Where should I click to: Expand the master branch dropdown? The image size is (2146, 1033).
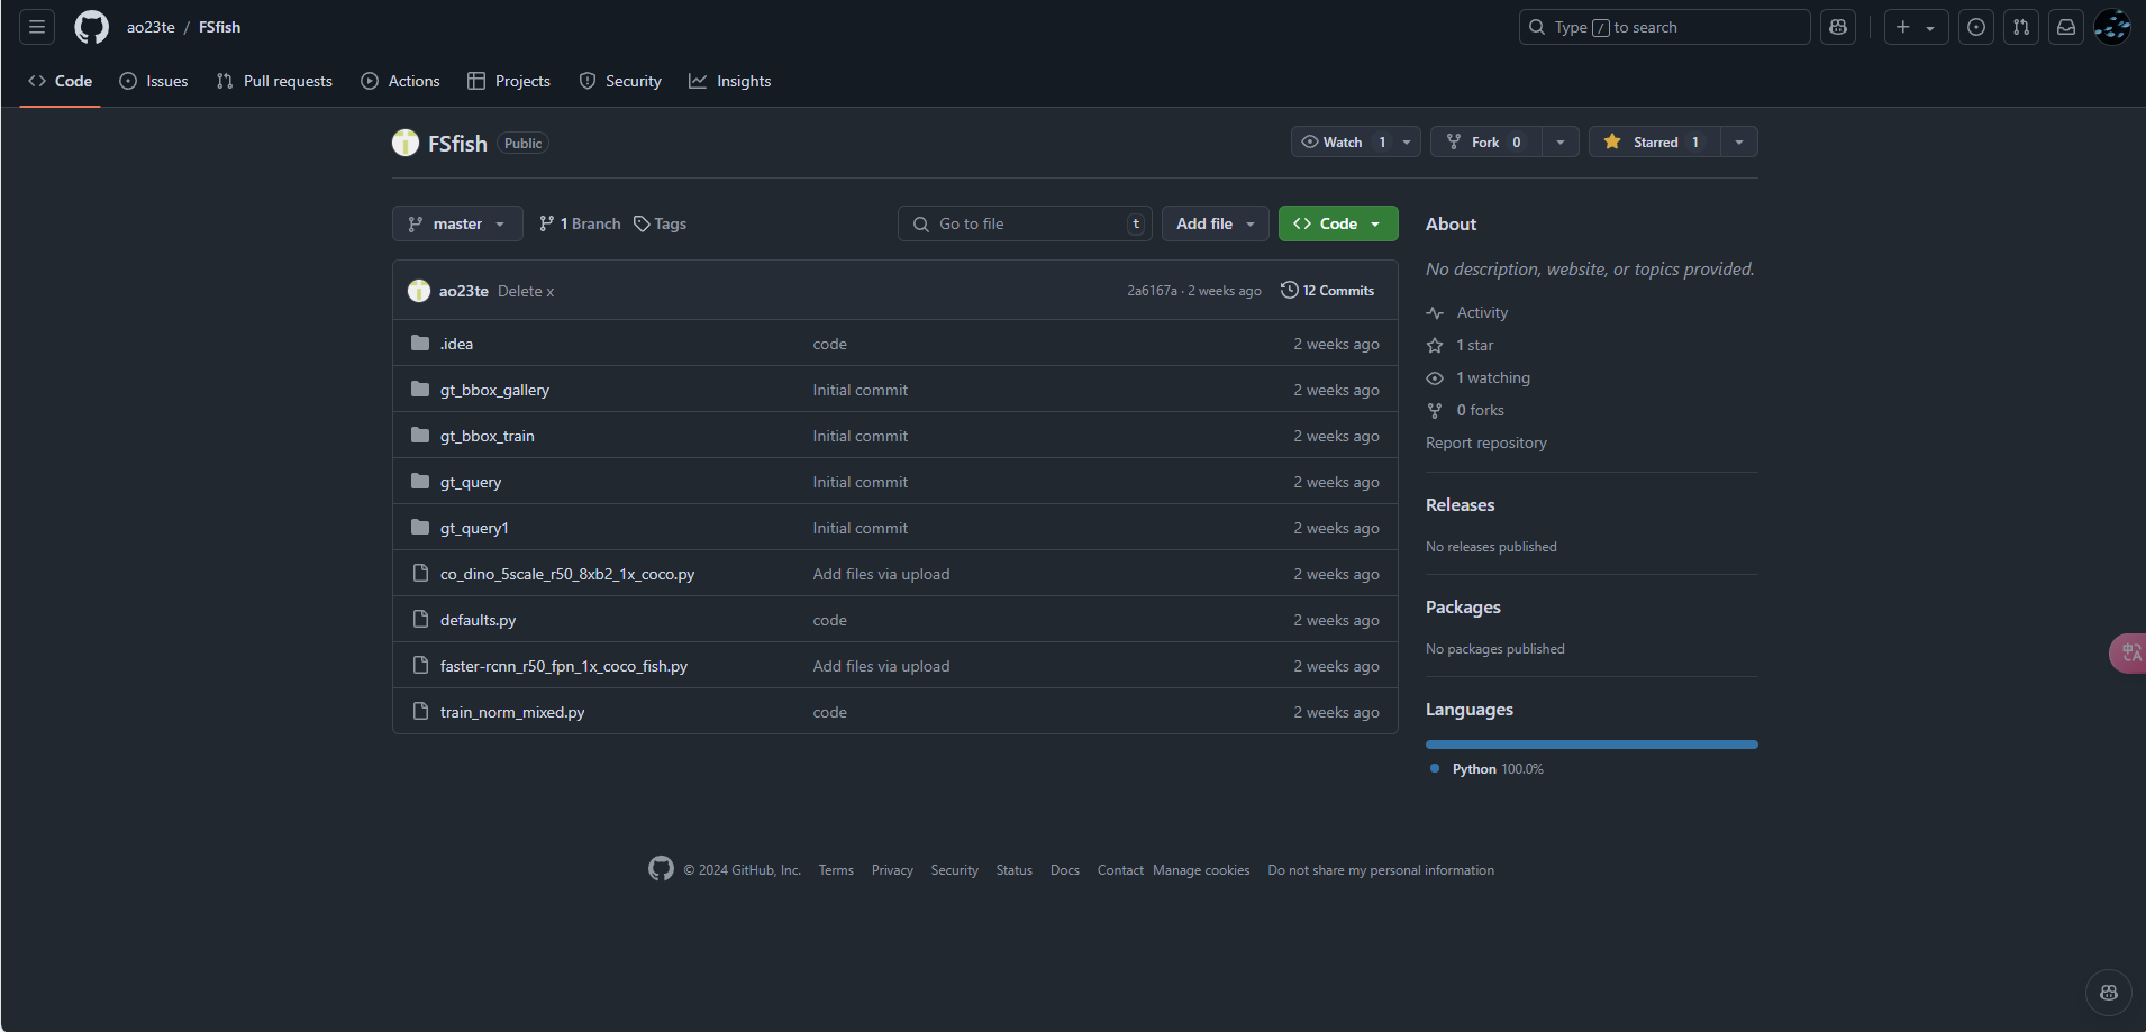coord(457,224)
